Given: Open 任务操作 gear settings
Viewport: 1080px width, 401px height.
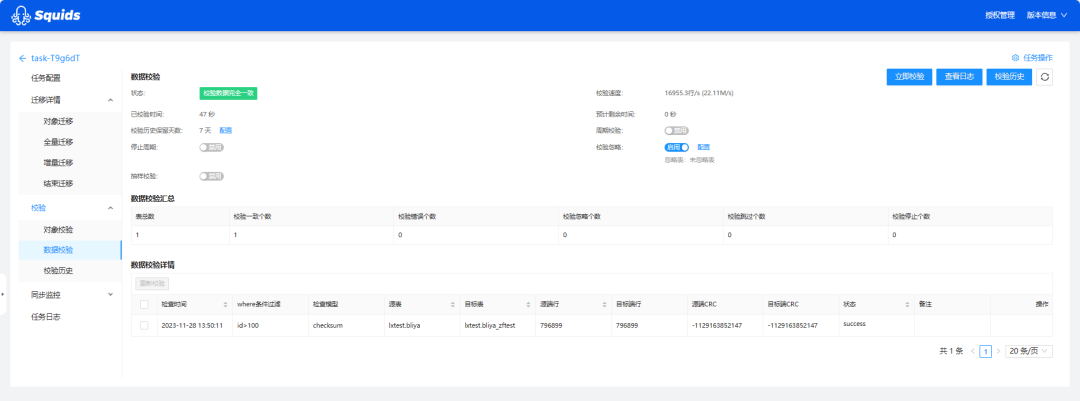Looking at the screenshot, I should point(1031,58).
